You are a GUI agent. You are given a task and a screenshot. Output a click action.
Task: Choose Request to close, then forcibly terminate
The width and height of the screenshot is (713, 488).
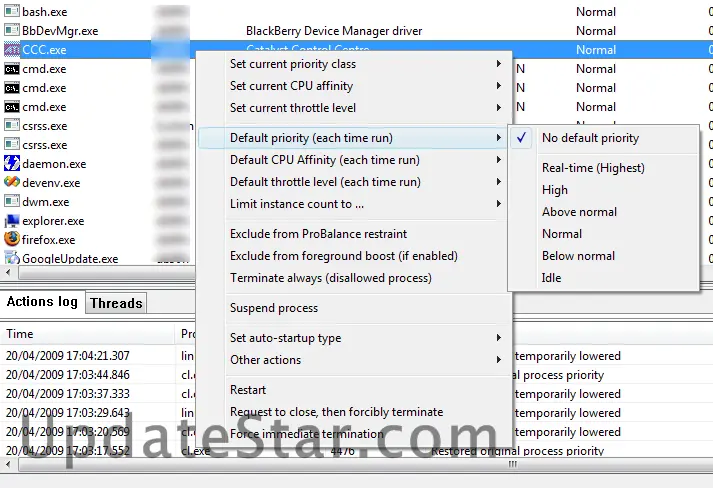(355, 412)
